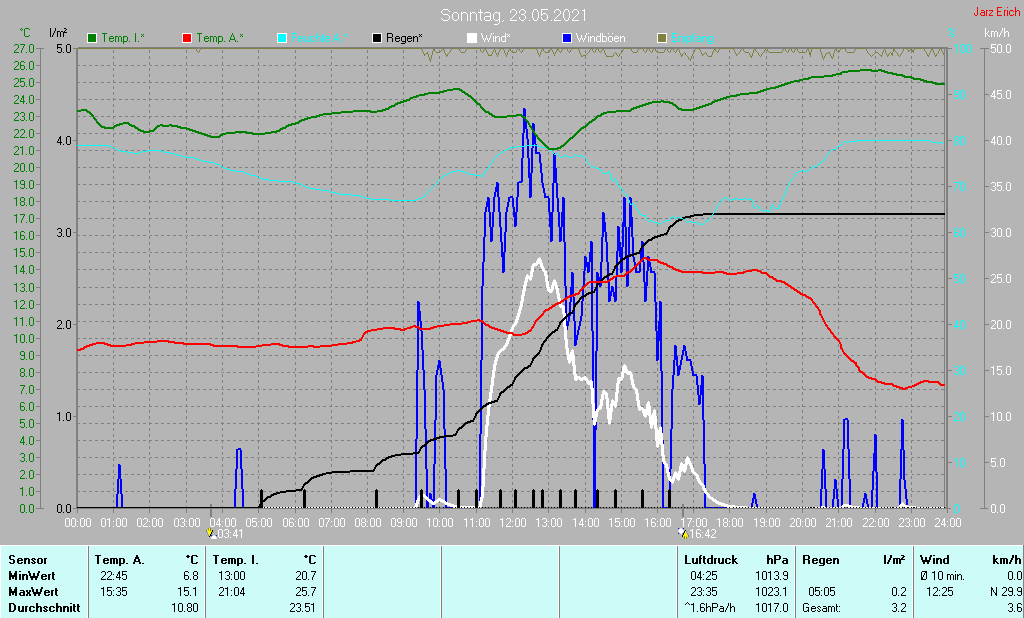
Task: Click the 'Temp. I.' table column header
Action: click(x=235, y=560)
